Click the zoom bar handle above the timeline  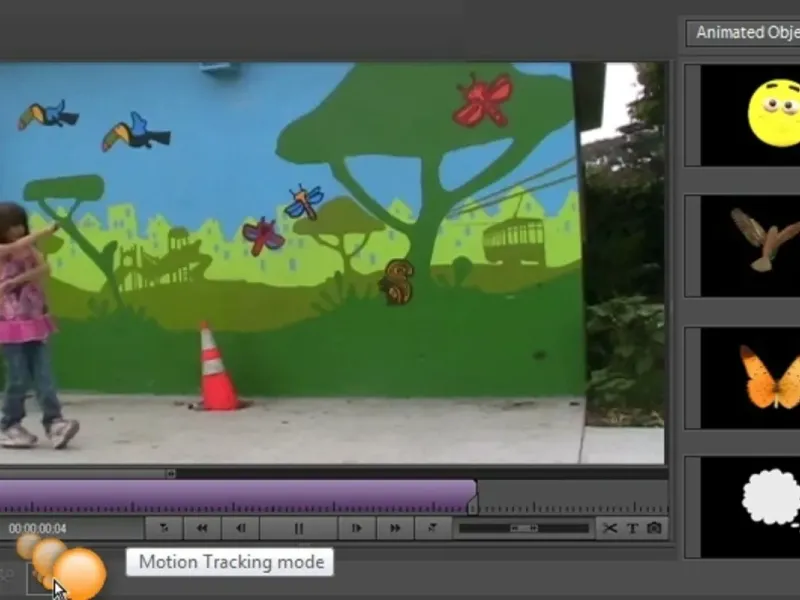(x=170, y=474)
